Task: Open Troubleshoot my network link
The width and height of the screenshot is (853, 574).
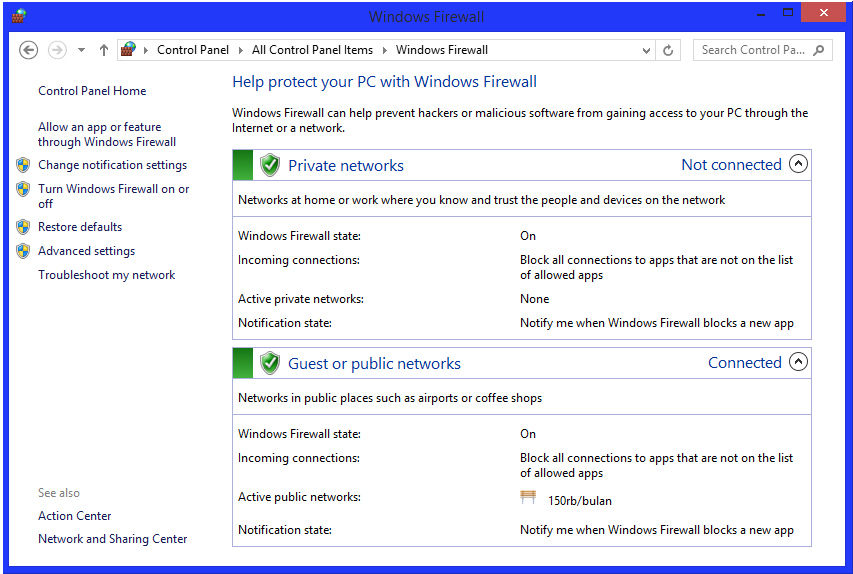Action: pyautogui.click(x=107, y=275)
